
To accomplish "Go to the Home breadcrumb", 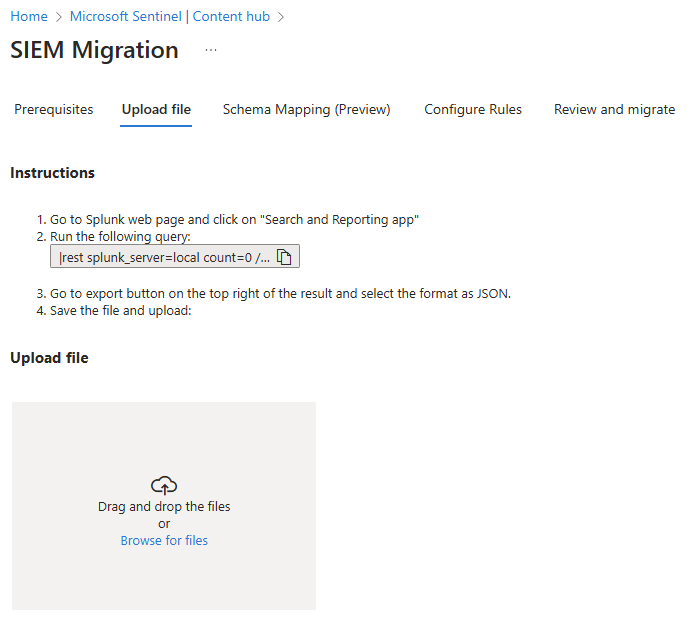I will (29, 16).
